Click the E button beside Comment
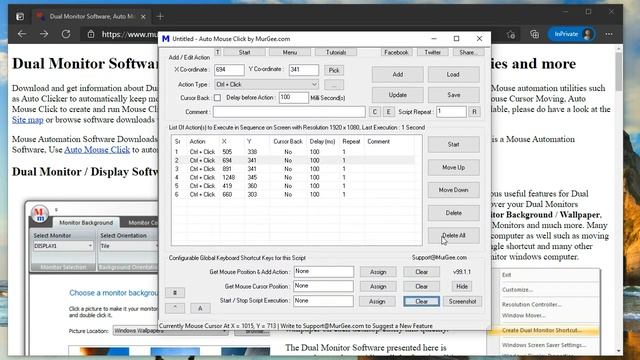 (x=389, y=111)
